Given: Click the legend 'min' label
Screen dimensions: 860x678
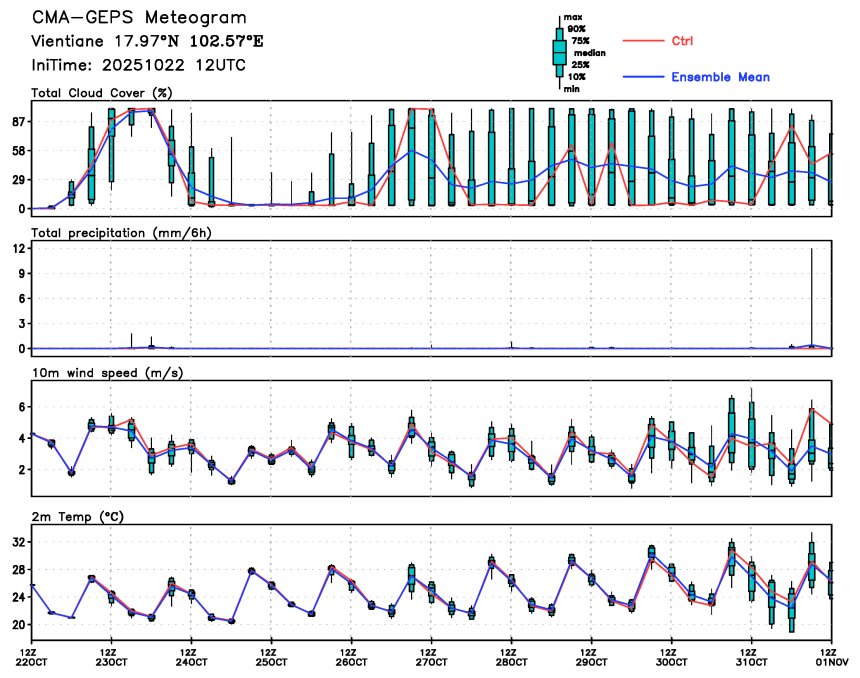Looking at the screenshot, I should tap(572, 88).
